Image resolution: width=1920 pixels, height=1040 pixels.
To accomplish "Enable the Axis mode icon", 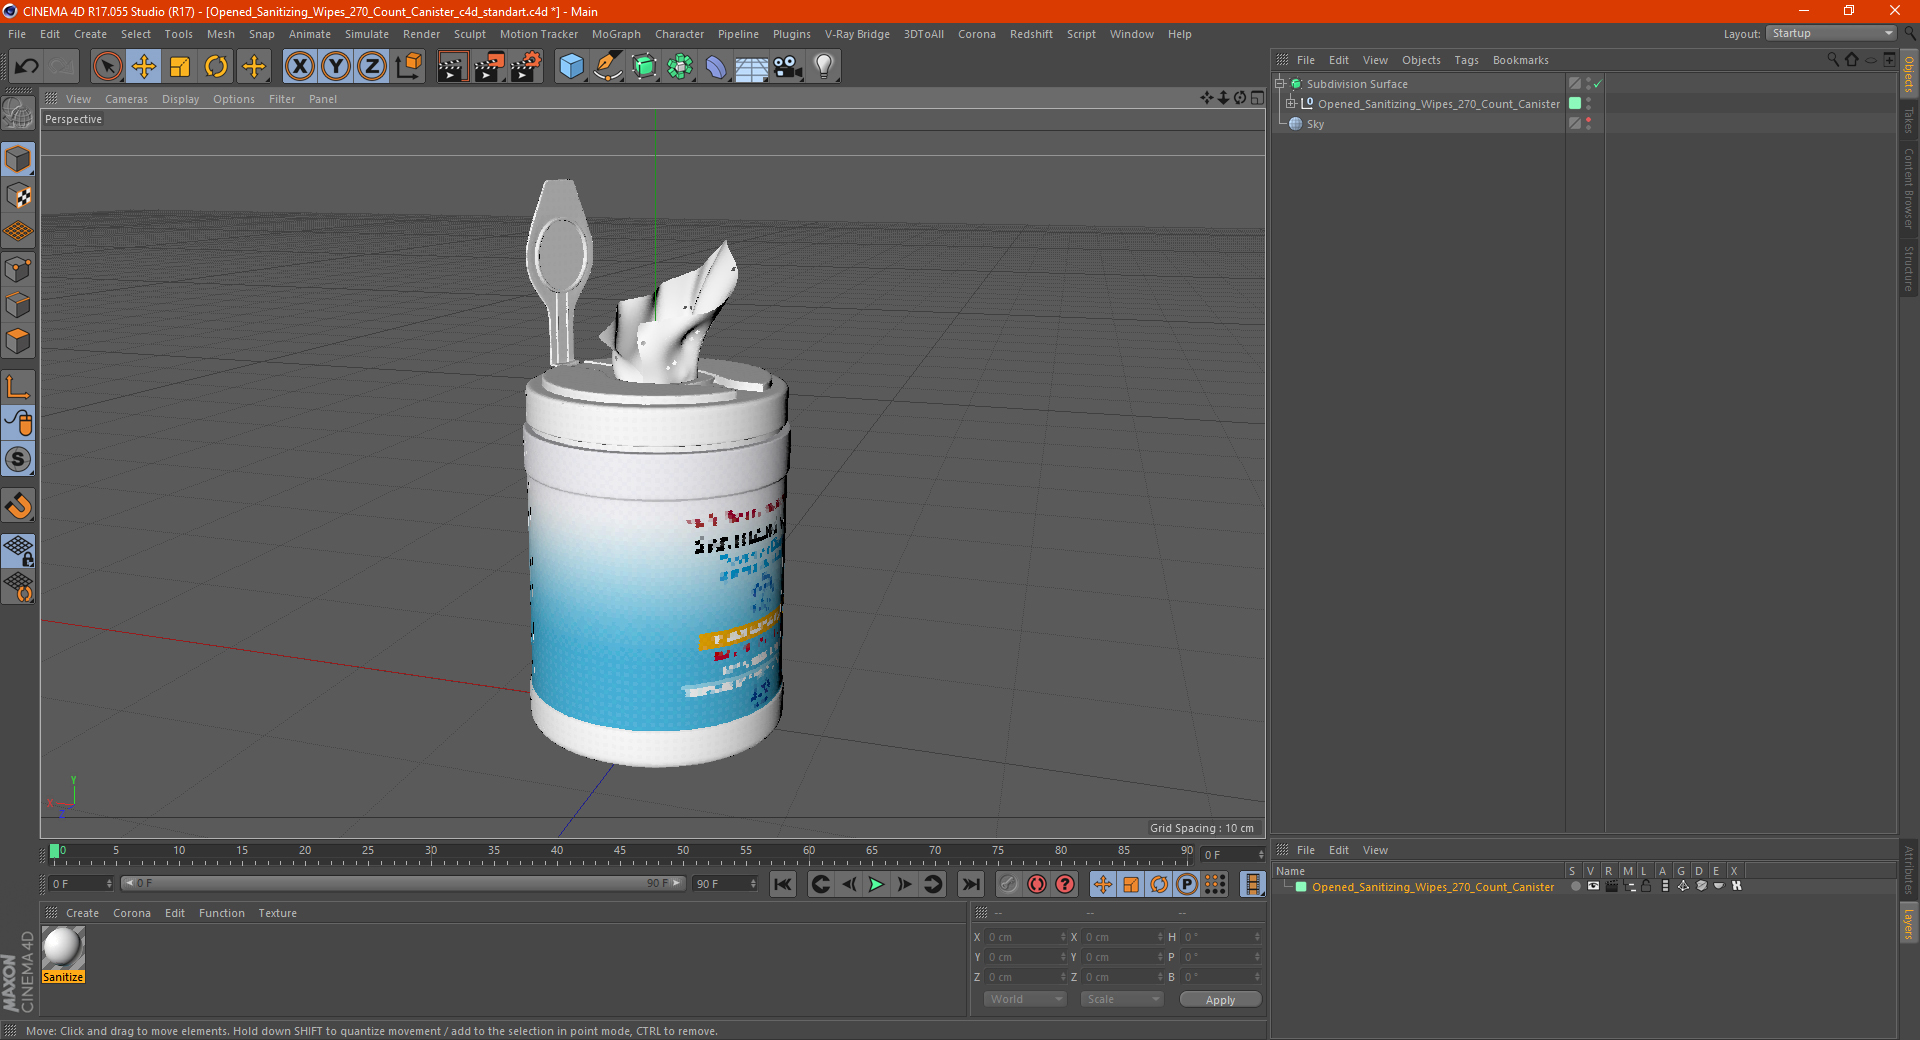I will coord(18,387).
